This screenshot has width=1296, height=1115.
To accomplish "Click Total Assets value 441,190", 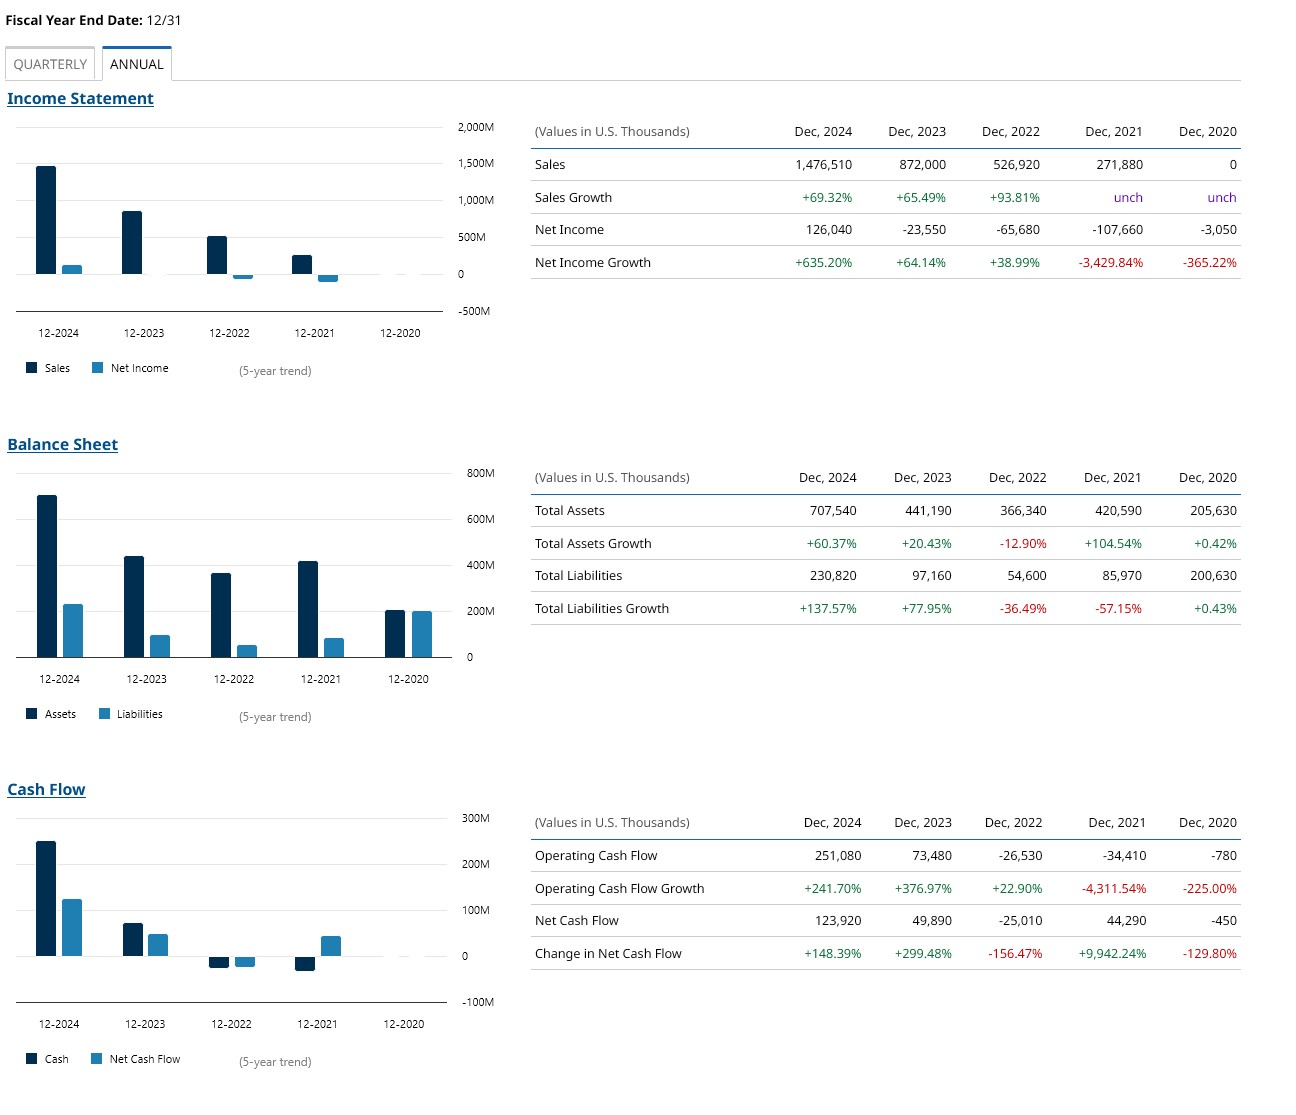I will (928, 511).
